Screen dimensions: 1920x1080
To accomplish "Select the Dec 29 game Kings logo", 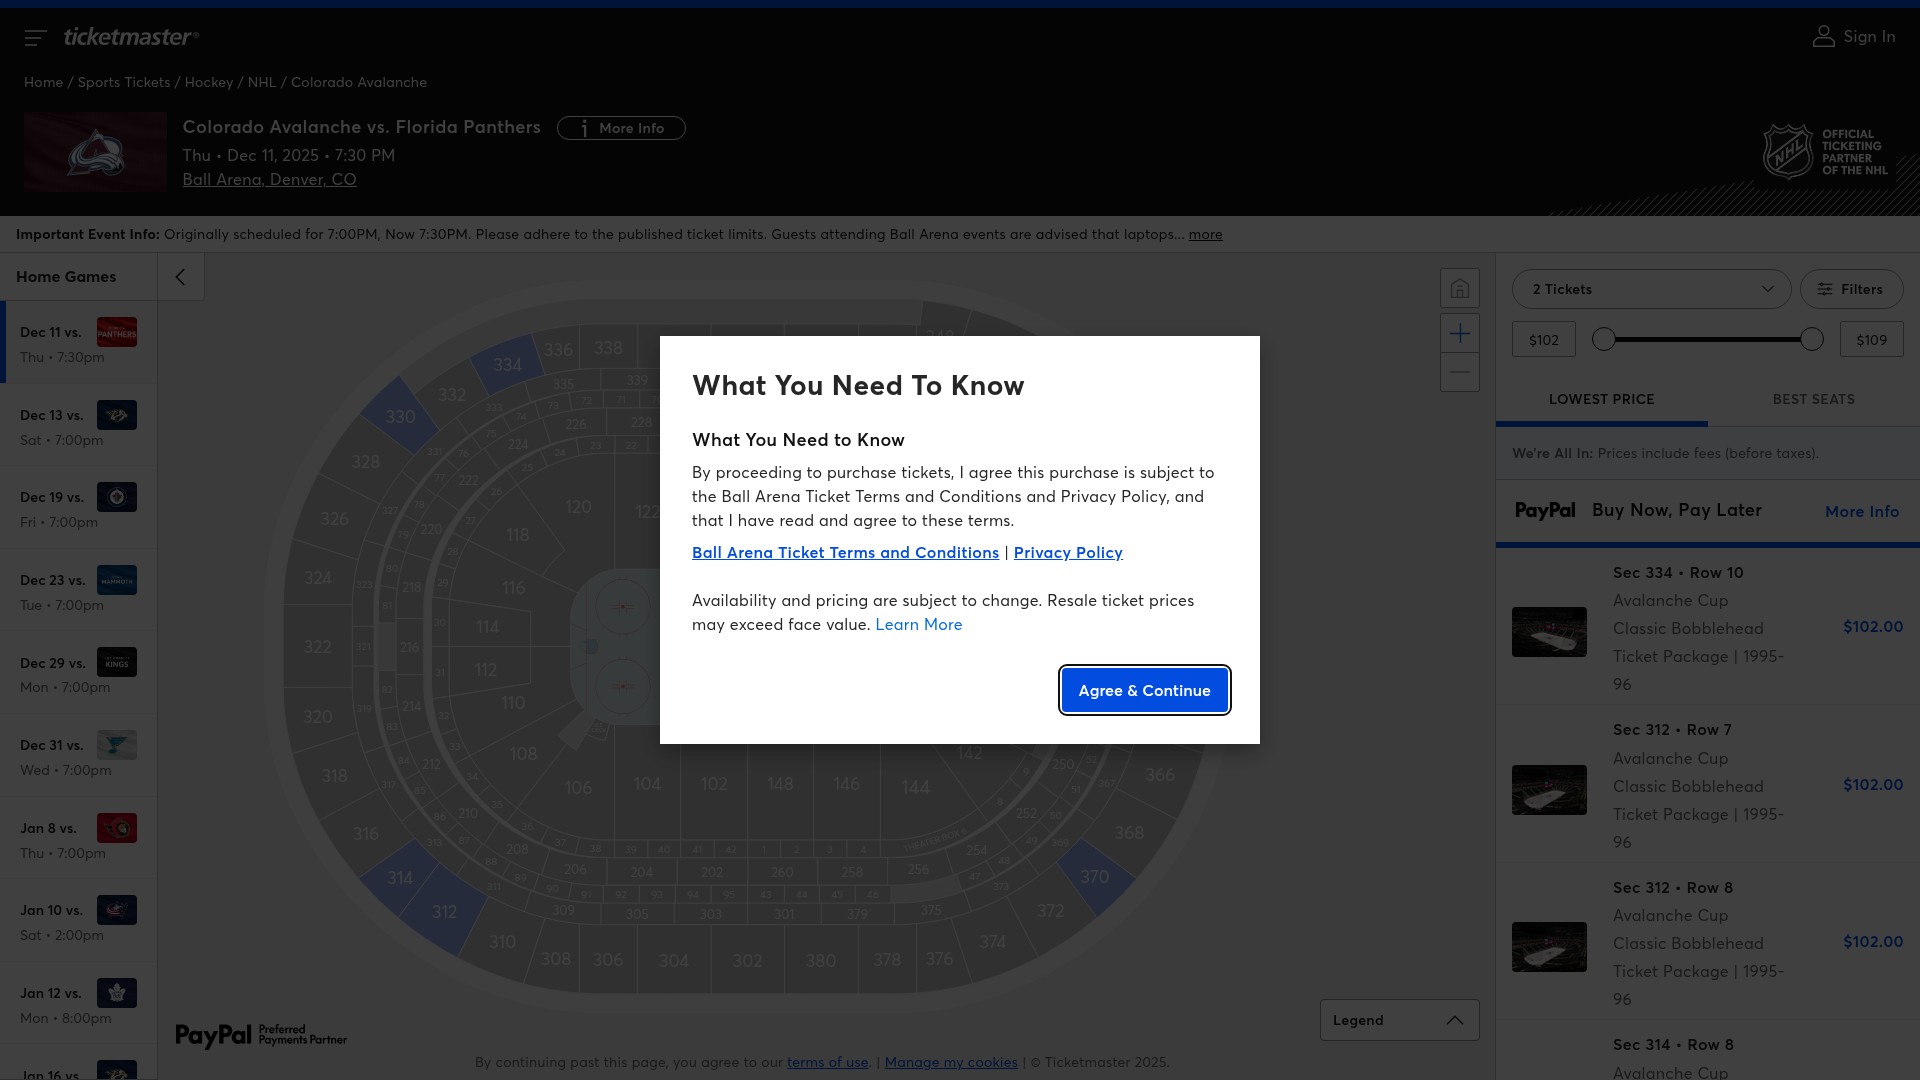I will [117, 662].
